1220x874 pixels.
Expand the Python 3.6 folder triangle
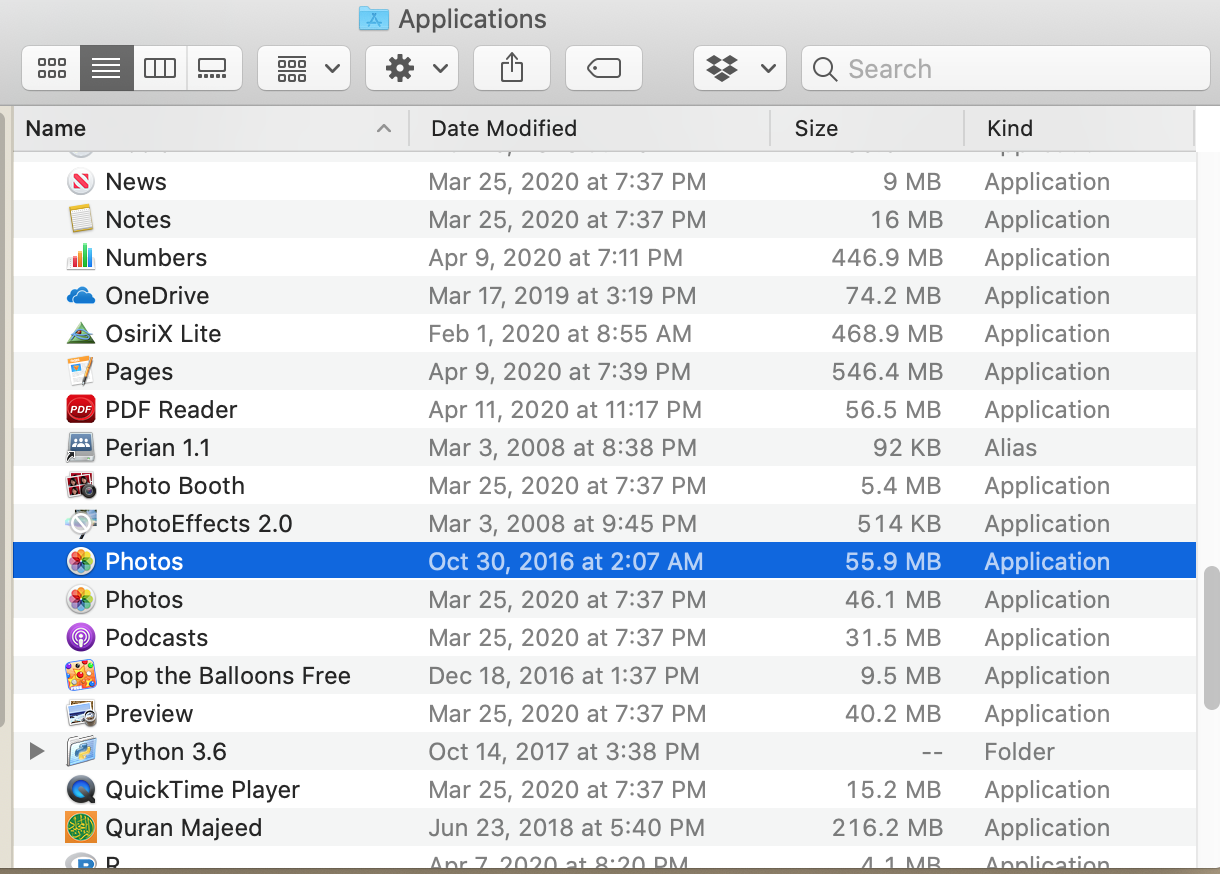tap(37, 751)
